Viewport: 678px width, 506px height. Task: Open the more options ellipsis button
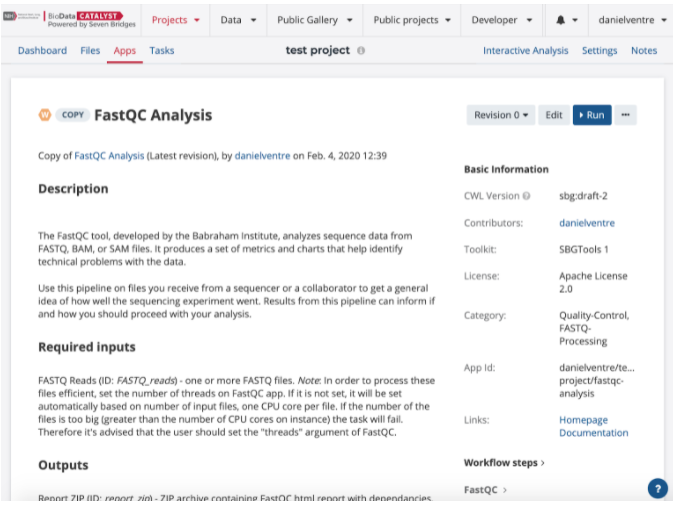pyautogui.click(x=625, y=115)
